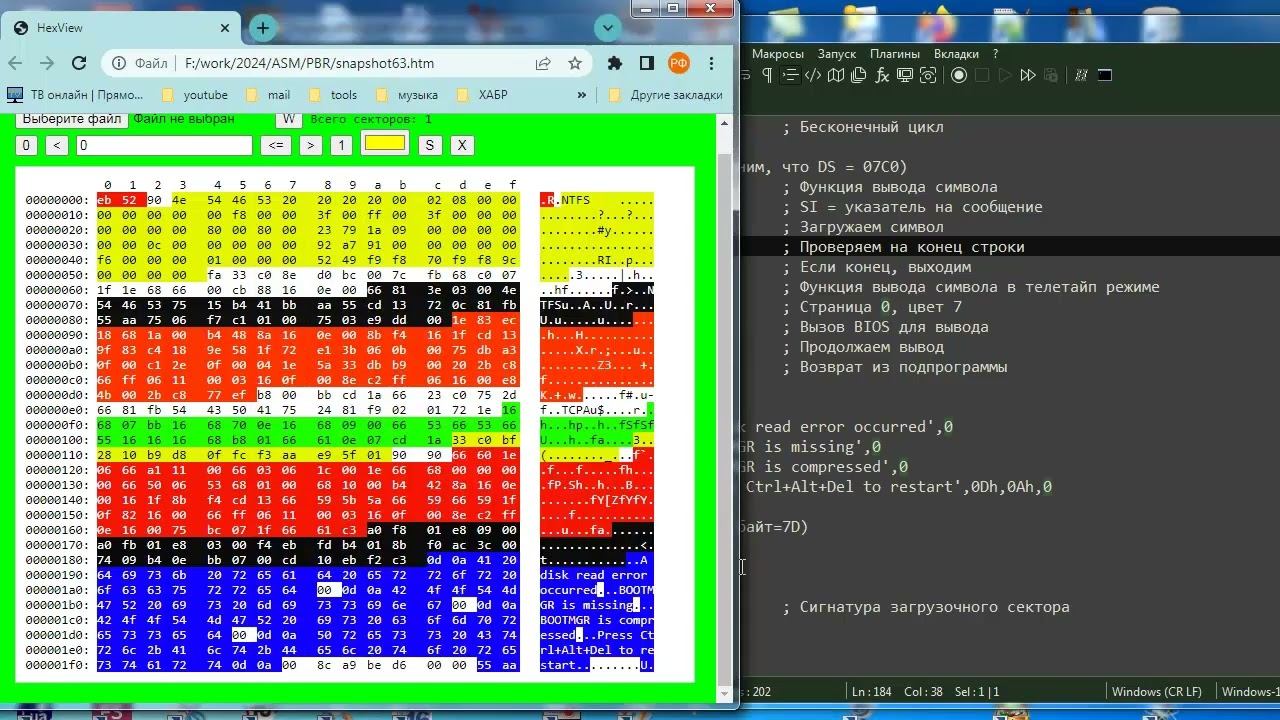Open the ТВ онлайн bookmark

76,95
